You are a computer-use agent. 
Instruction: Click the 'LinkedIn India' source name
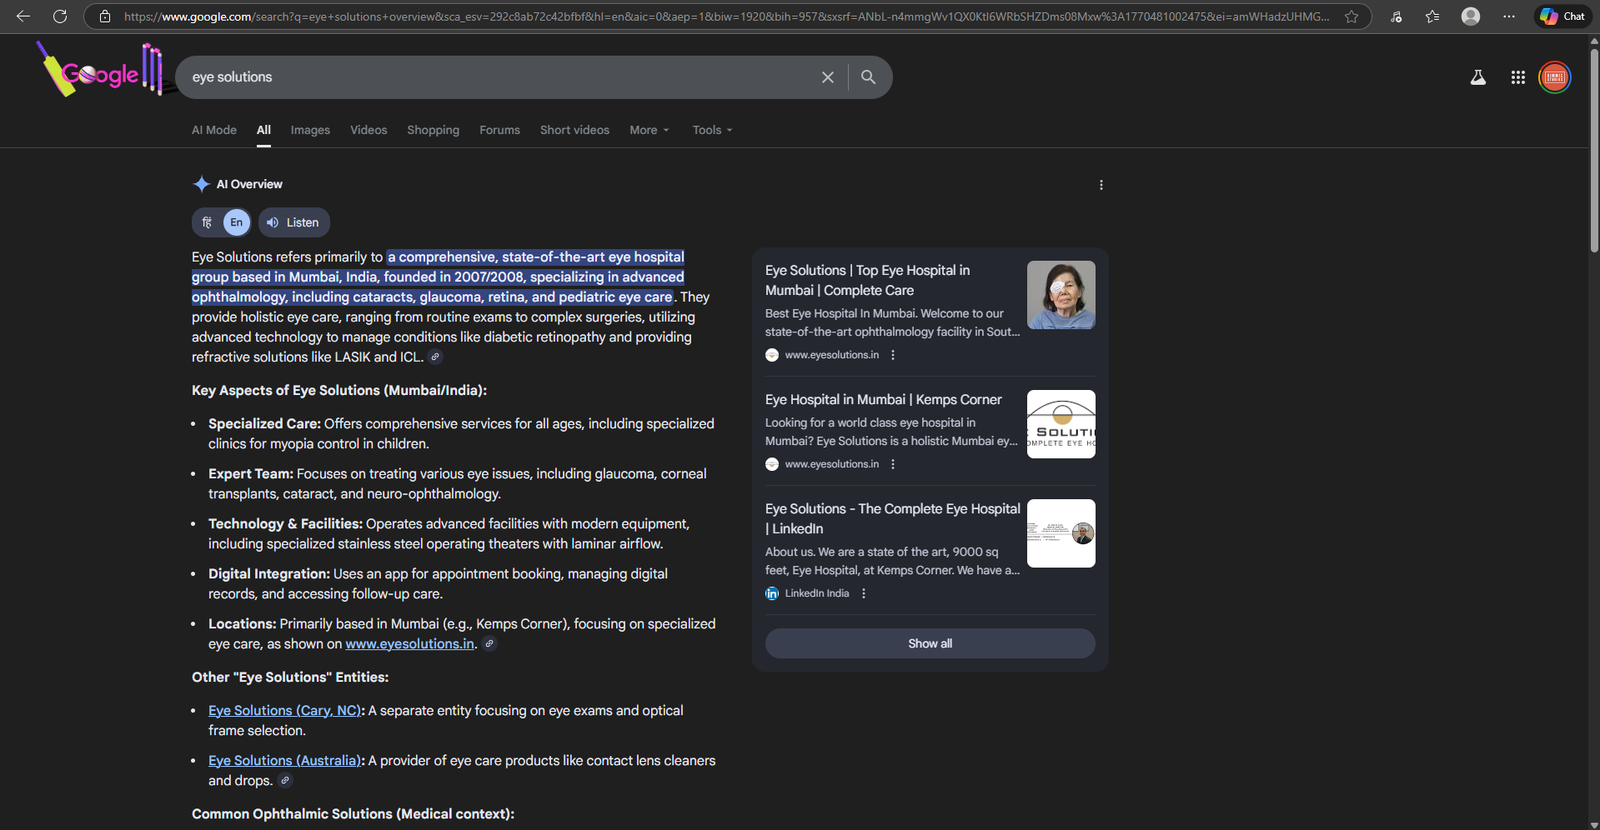coord(817,593)
